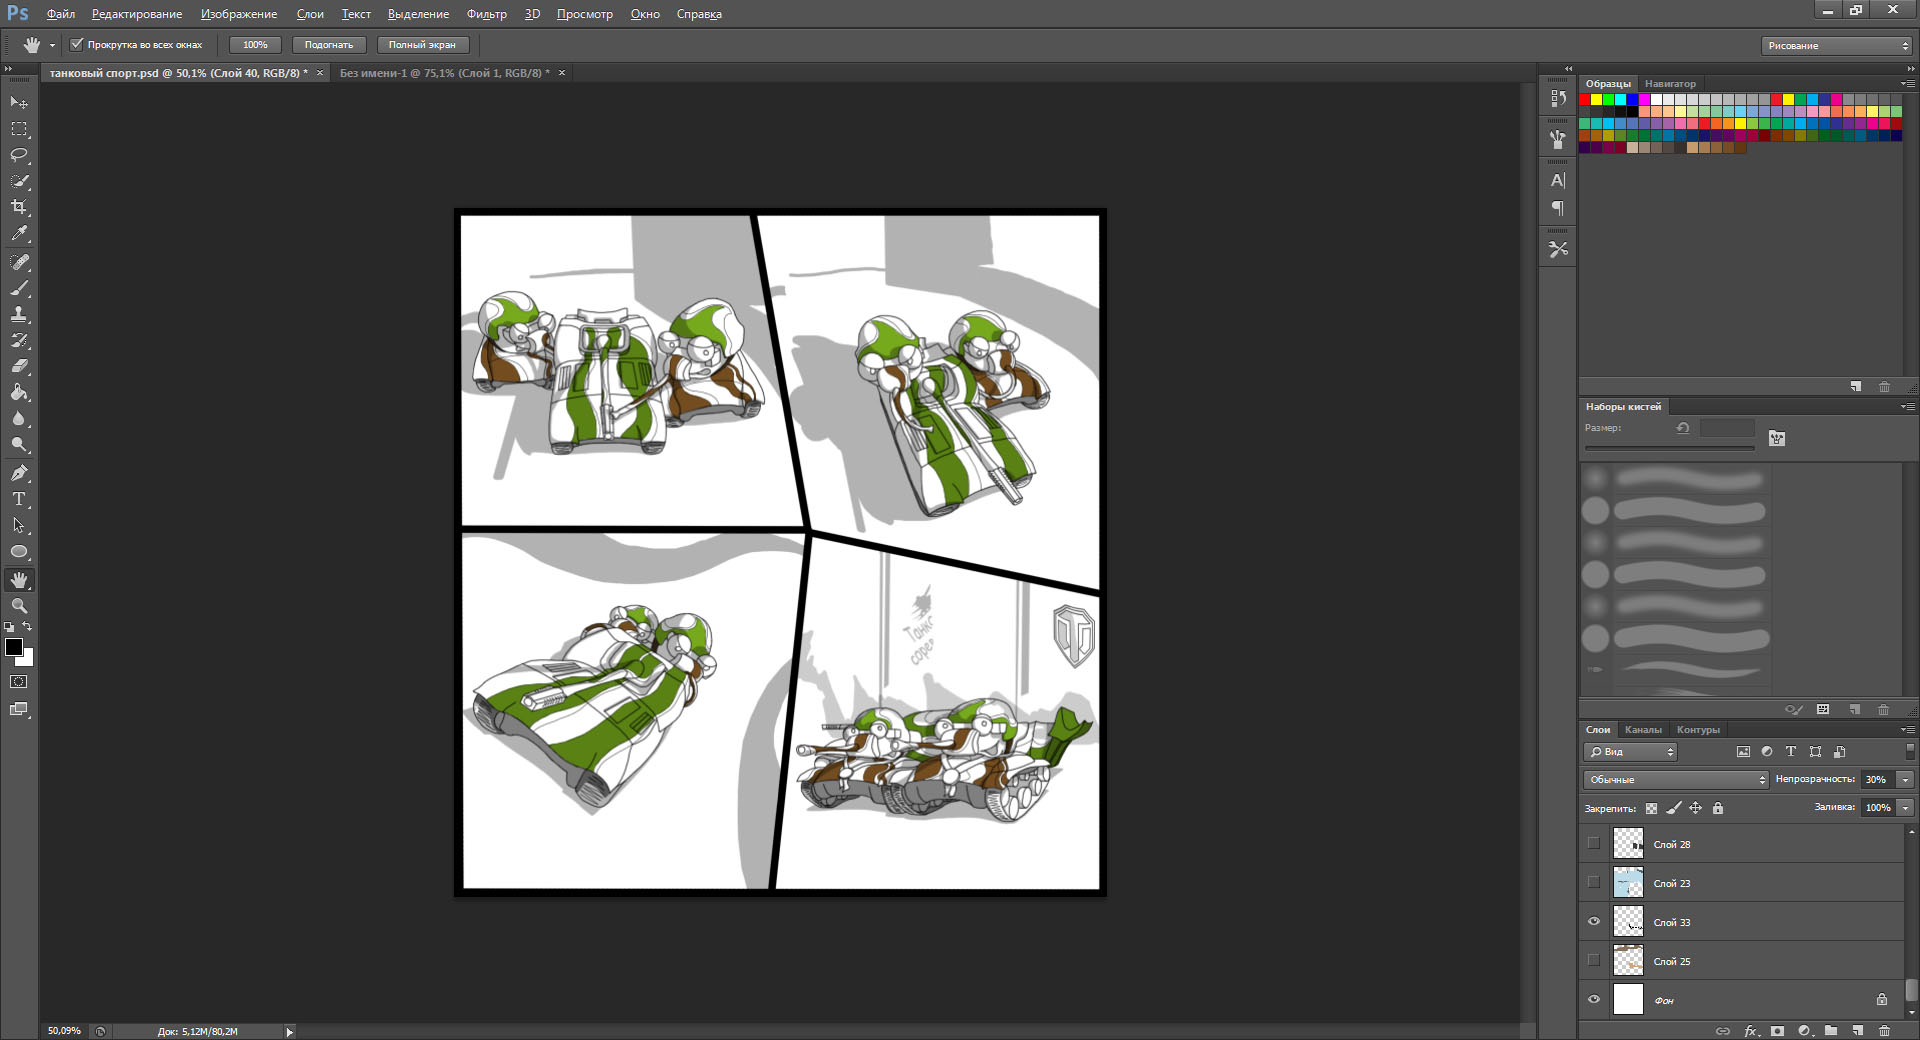The width and height of the screenshot is (1920, 1040).
Task: Select the Blur tool
Action: click(x=19, y=418)
